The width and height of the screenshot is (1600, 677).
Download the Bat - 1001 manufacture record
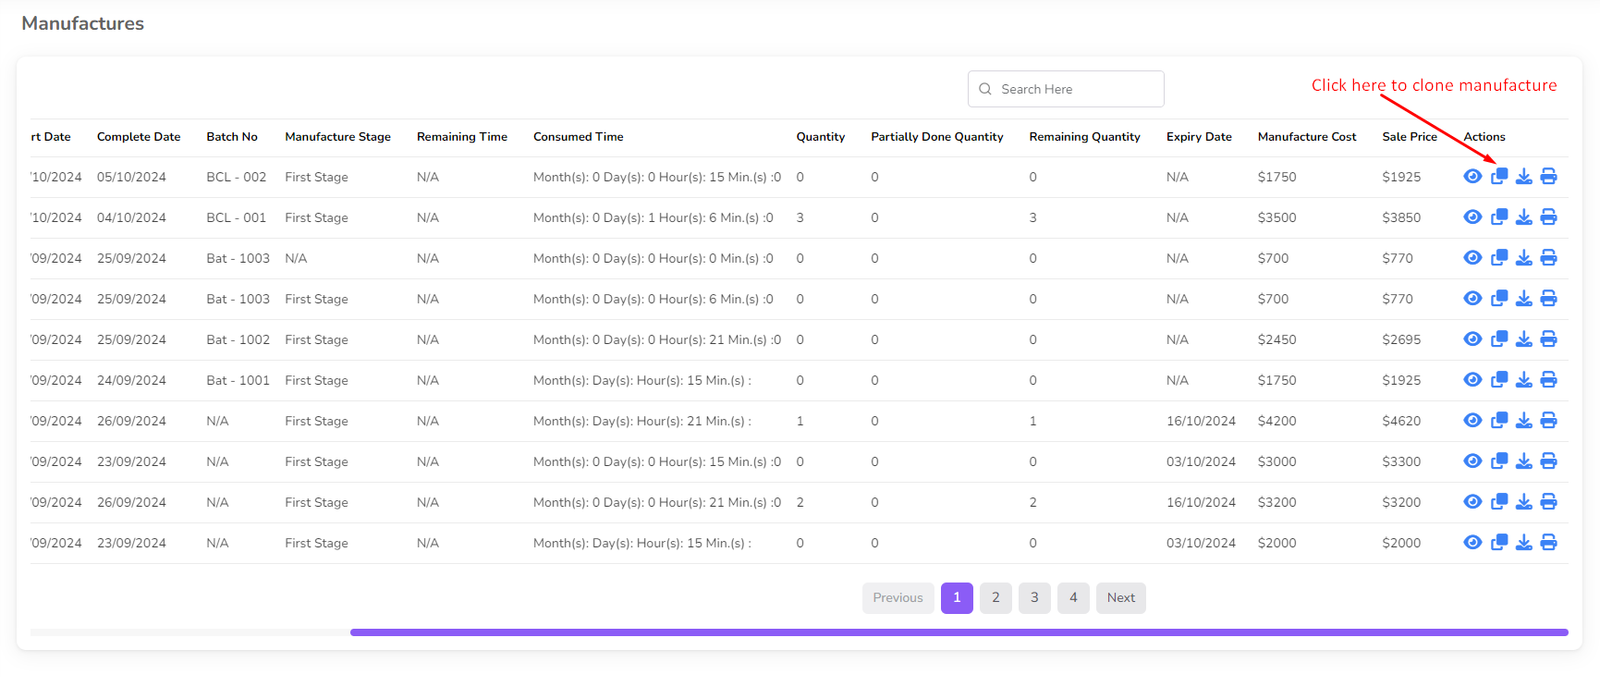click(x=1523, y=380)
